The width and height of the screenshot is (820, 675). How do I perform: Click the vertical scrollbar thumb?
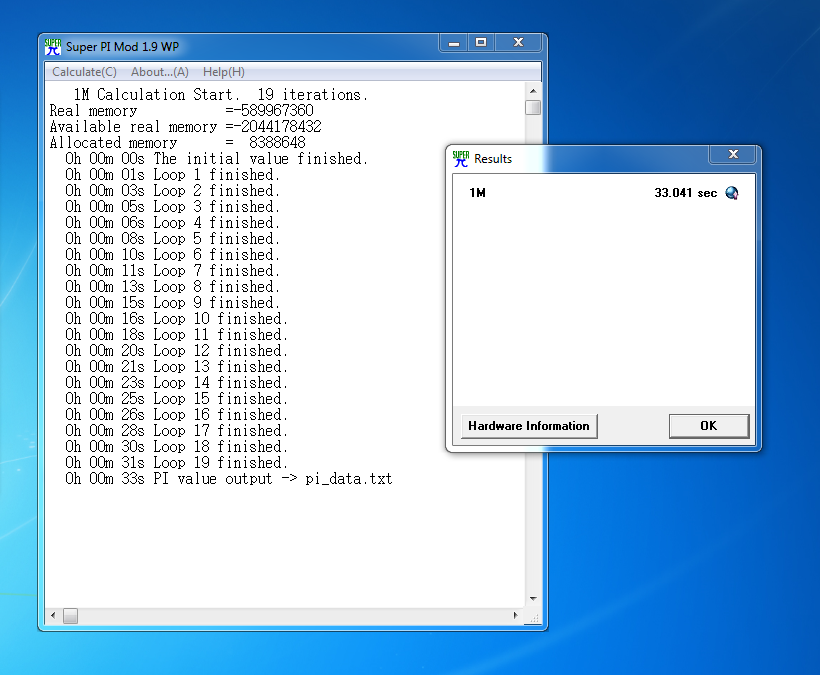coord(533,108)
